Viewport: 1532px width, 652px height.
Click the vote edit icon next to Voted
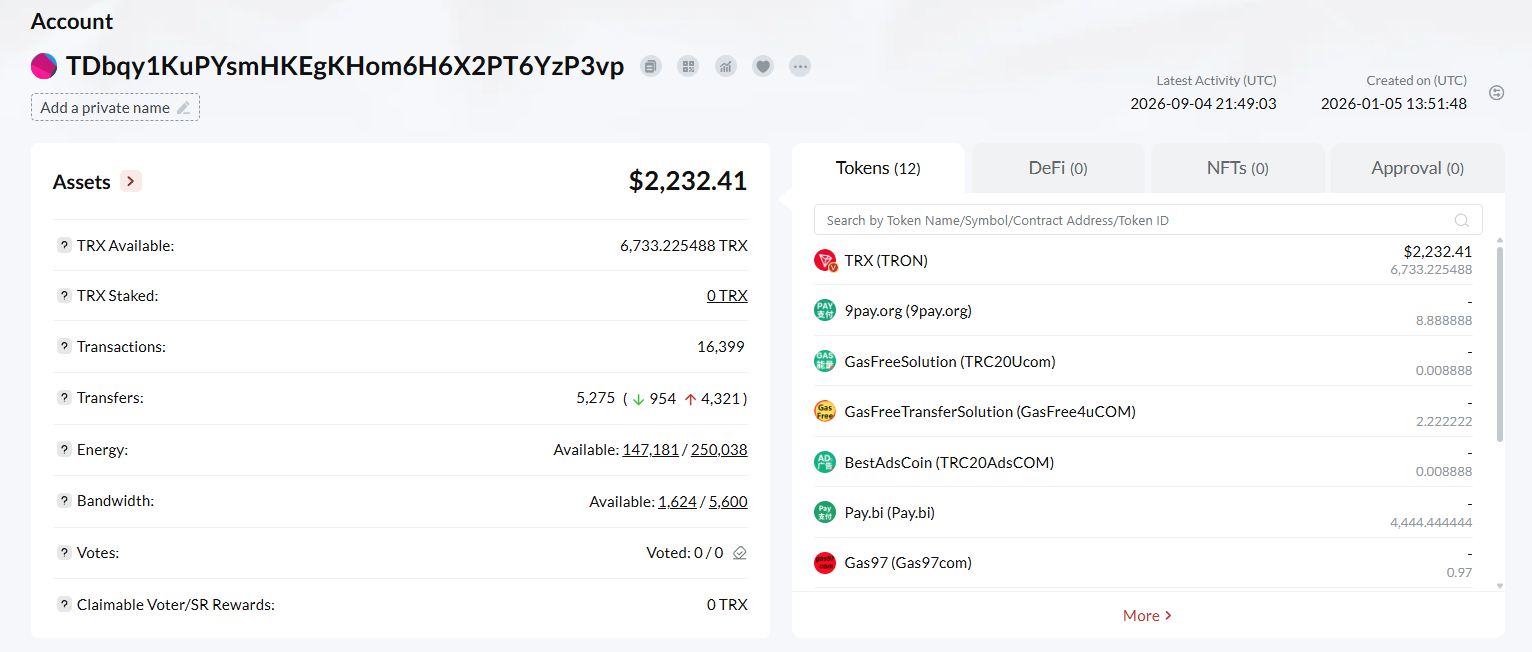tap(740, 552)
